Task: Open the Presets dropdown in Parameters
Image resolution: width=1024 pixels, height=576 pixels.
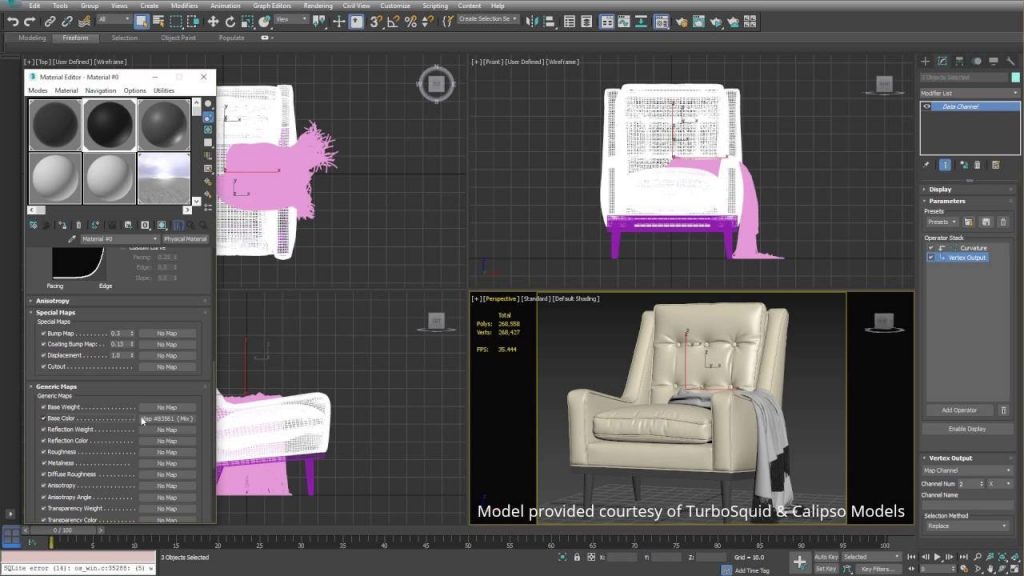Action: [x=942, y=222]
